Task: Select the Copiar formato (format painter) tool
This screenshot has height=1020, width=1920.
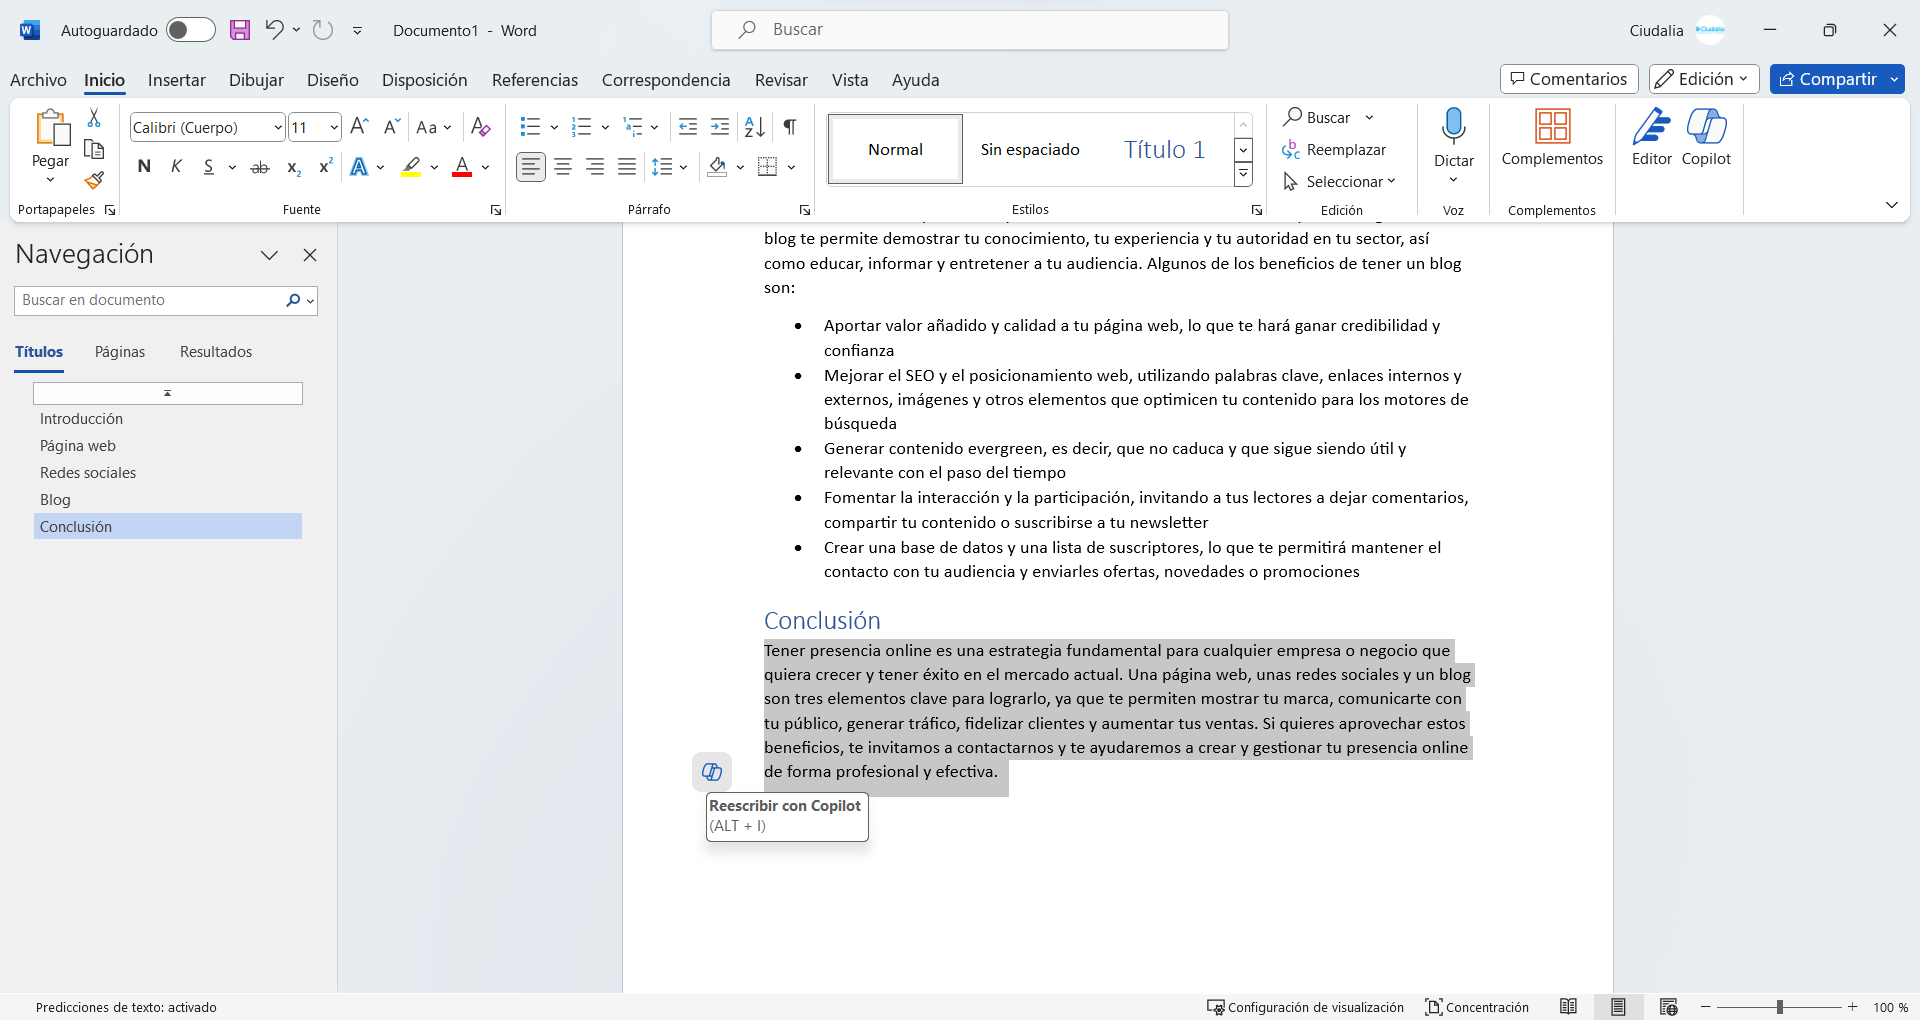Action: click(x=93, y=180)
